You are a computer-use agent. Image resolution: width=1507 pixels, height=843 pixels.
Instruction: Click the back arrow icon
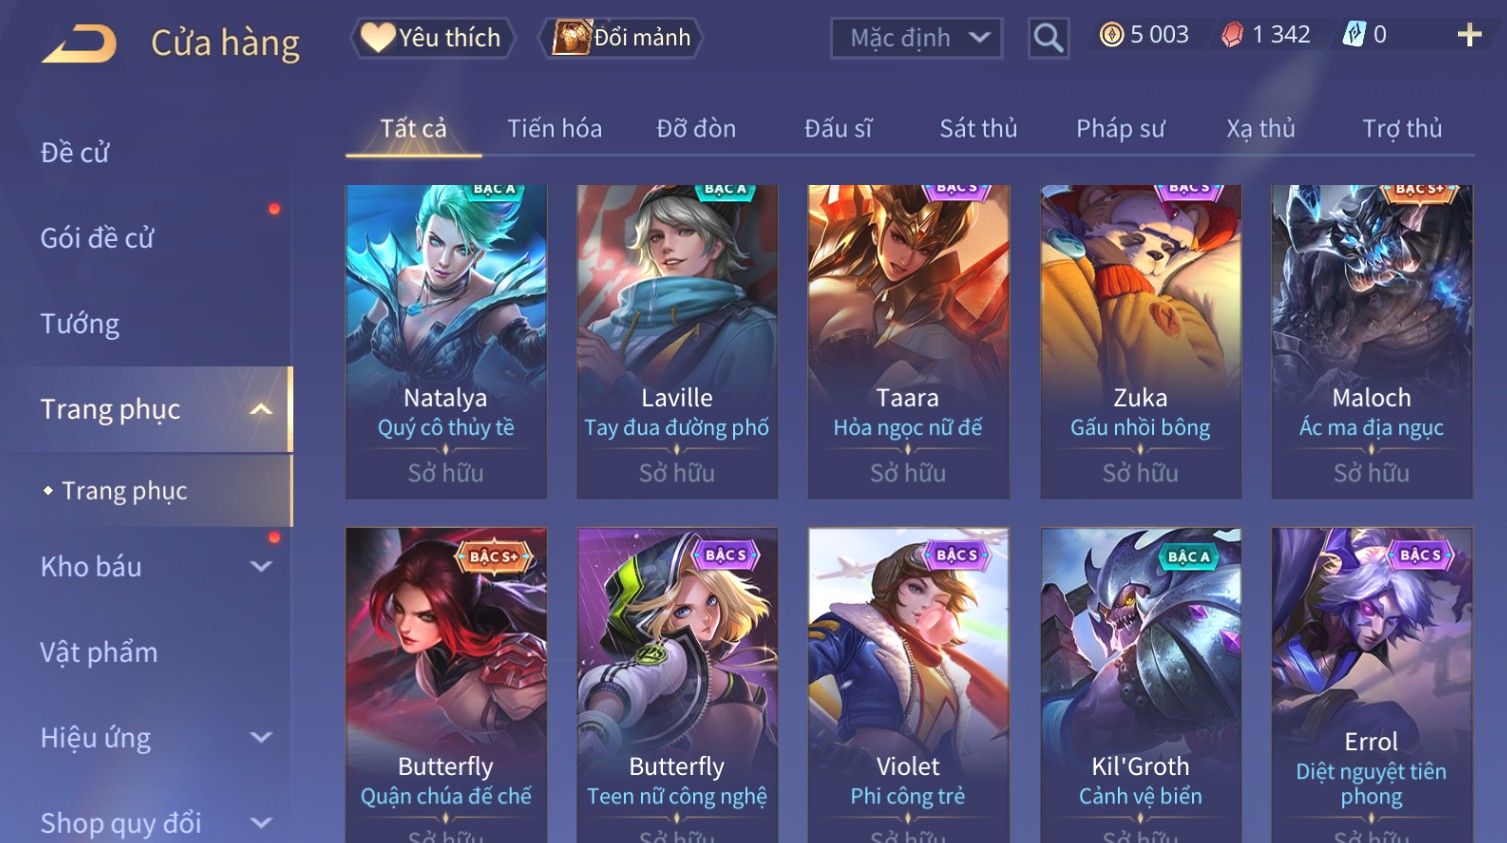tap(79, 44)
